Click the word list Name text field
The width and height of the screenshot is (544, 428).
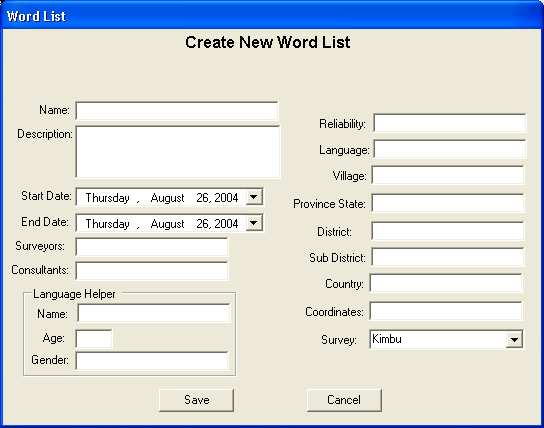pos(177,111)
